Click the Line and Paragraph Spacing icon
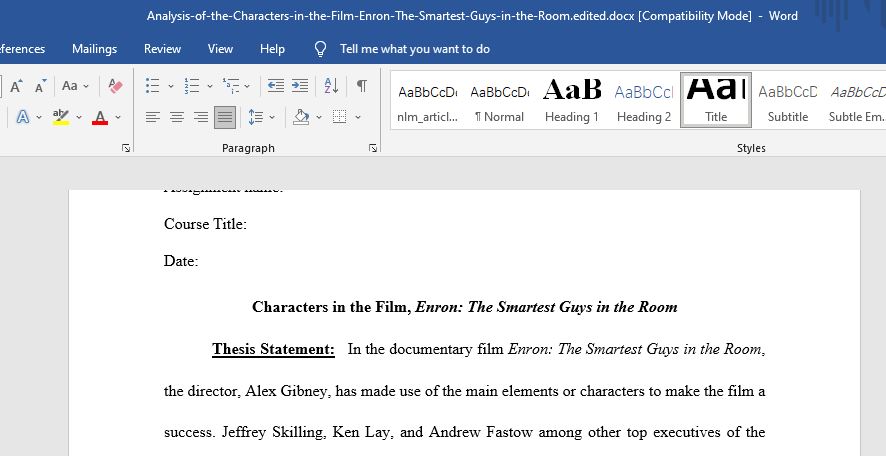 (255, 117)
